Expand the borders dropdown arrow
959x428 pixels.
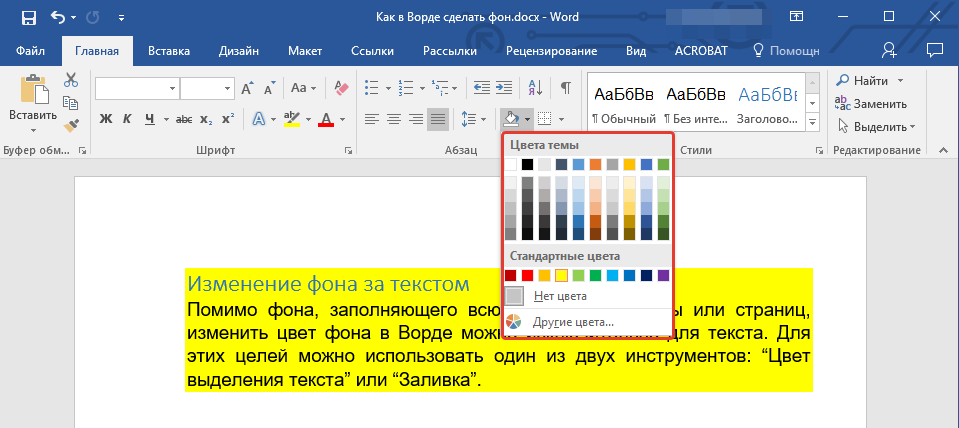(560, 120)
